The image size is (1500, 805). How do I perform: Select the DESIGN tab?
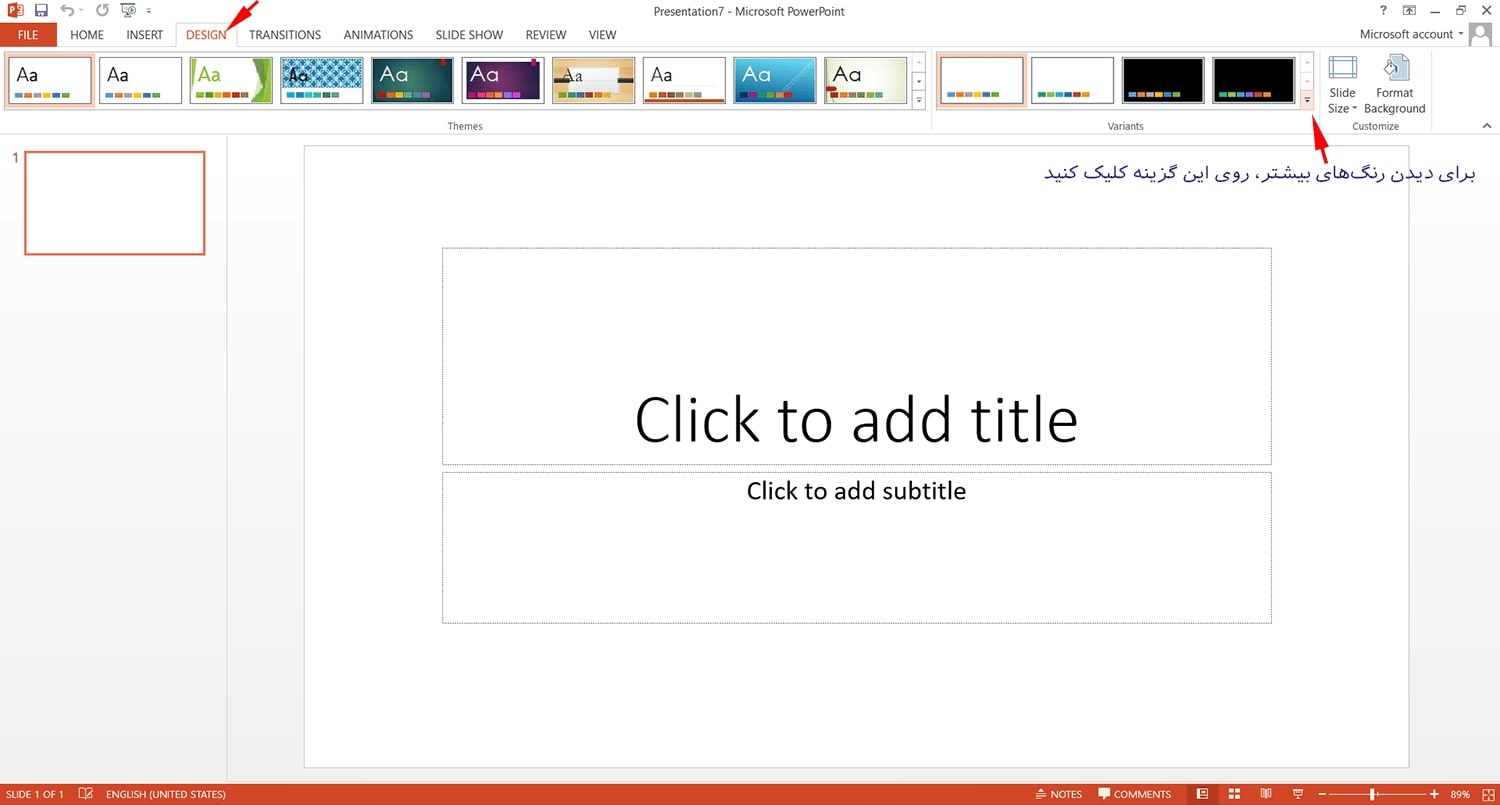(206, 35)
